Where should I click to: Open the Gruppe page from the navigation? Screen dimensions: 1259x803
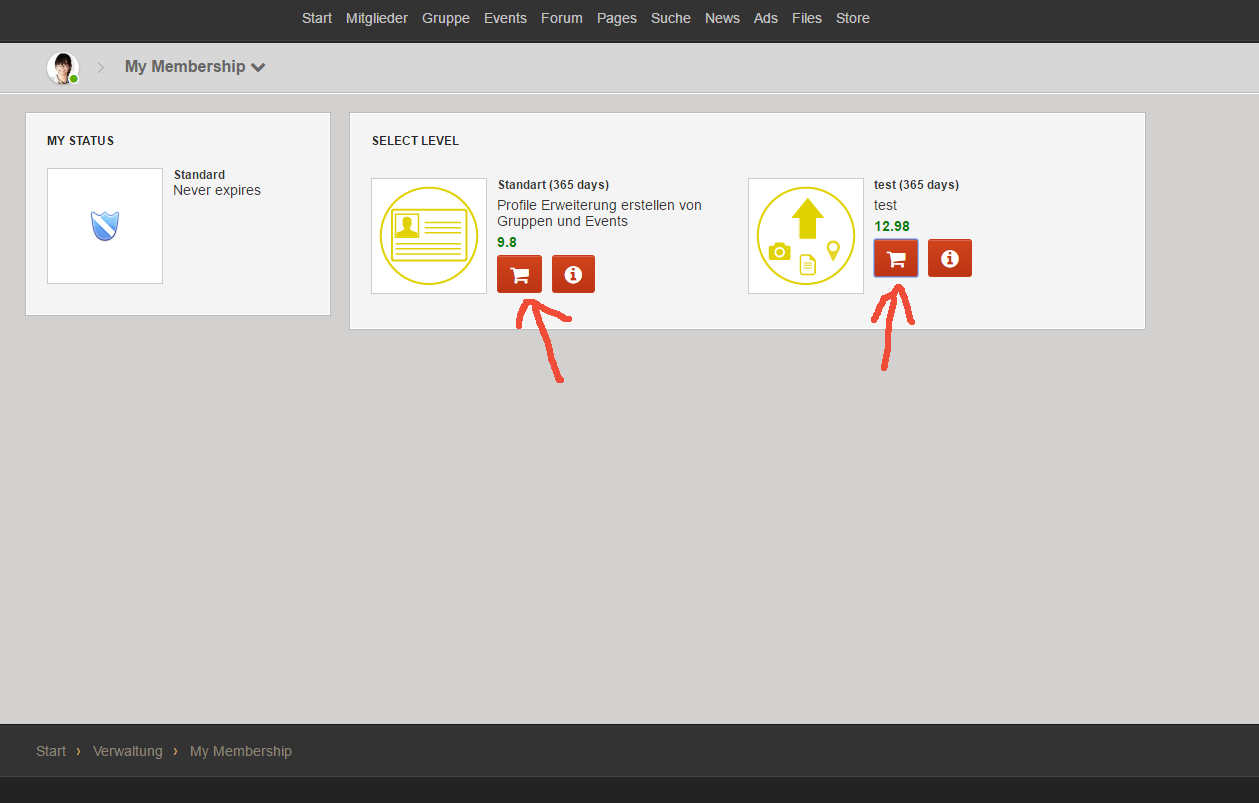(x=446, y=18)
